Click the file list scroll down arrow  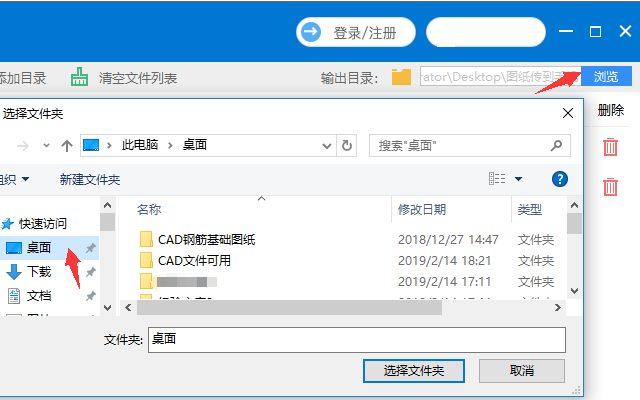pyautogui.click(x=575, y=291)
